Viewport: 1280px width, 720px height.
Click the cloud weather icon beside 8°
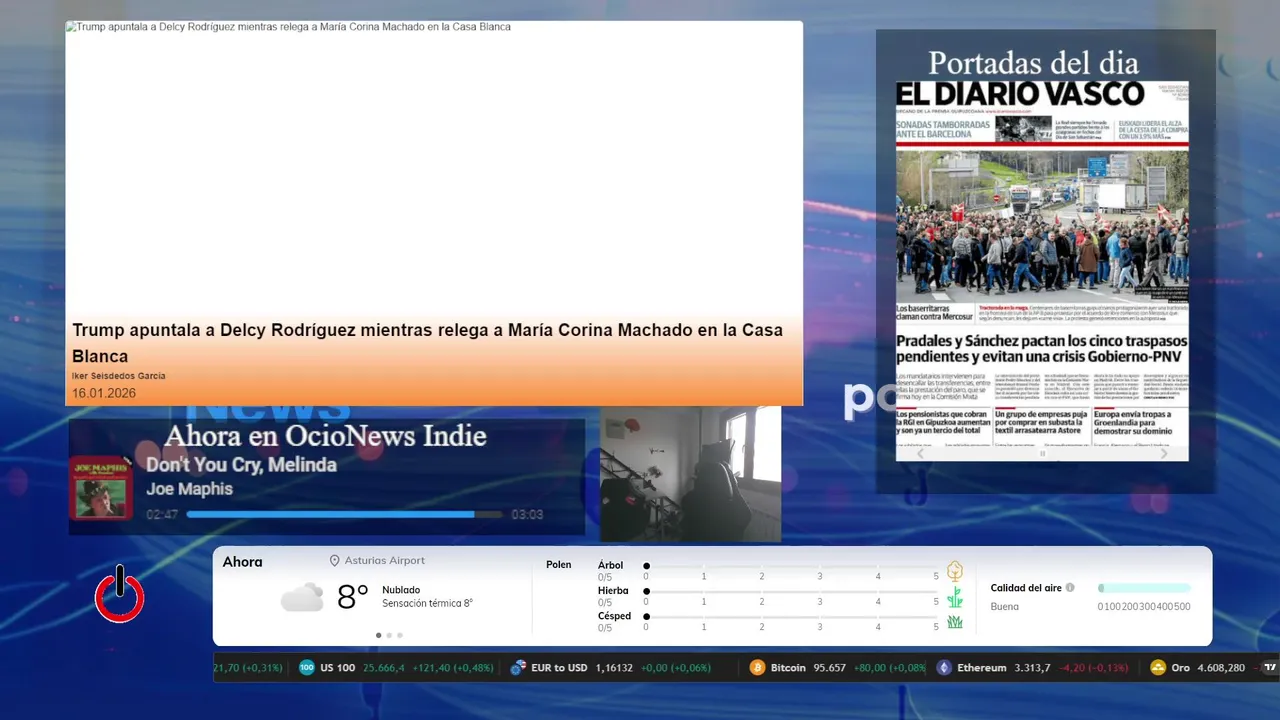coord(302,598)
